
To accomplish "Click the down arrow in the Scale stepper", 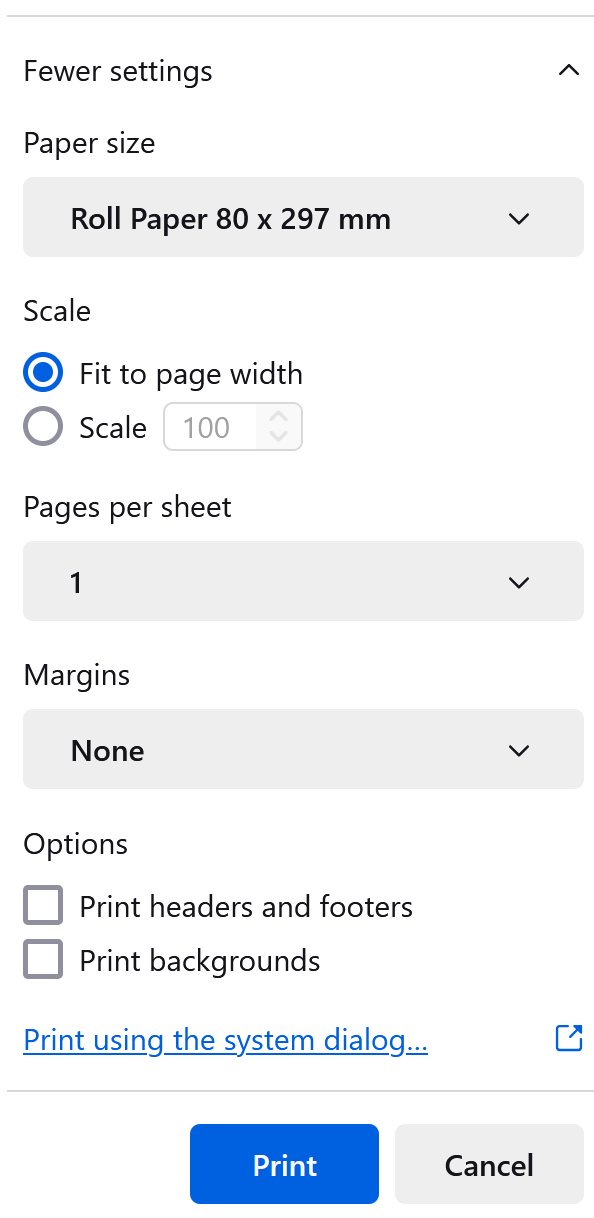I will point(279,436).
